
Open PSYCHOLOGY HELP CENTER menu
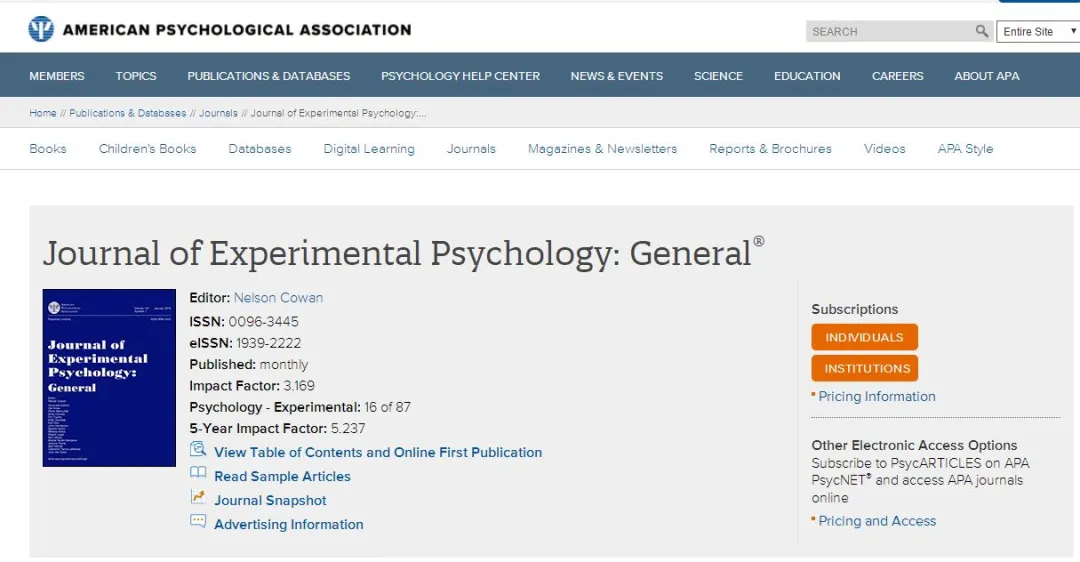[460, 76]
